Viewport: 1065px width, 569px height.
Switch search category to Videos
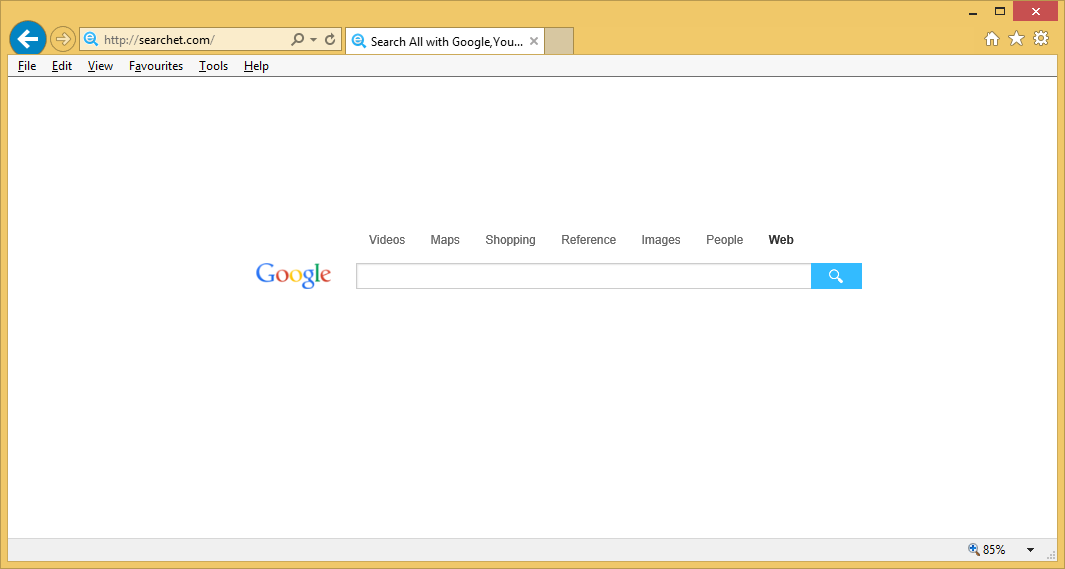pos(387,240)
